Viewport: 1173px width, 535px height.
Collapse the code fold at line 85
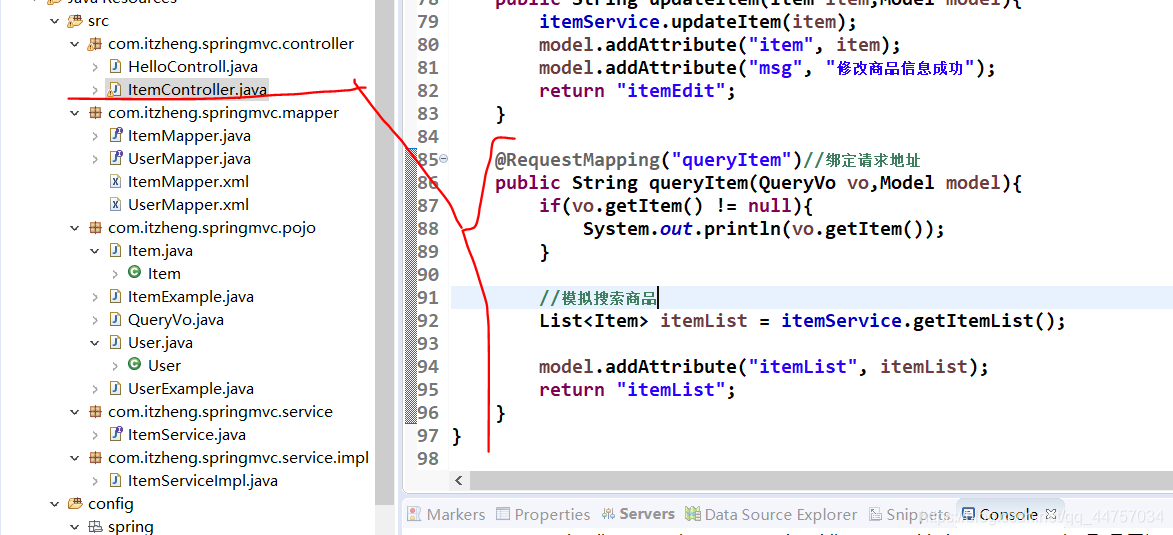[443, 159]
